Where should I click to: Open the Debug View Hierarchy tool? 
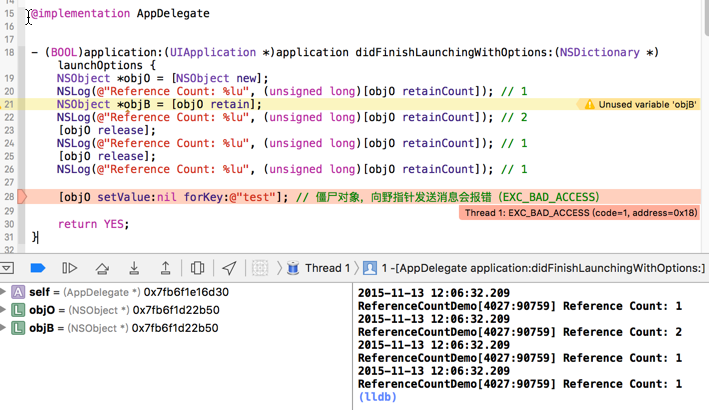pos(197,268)
